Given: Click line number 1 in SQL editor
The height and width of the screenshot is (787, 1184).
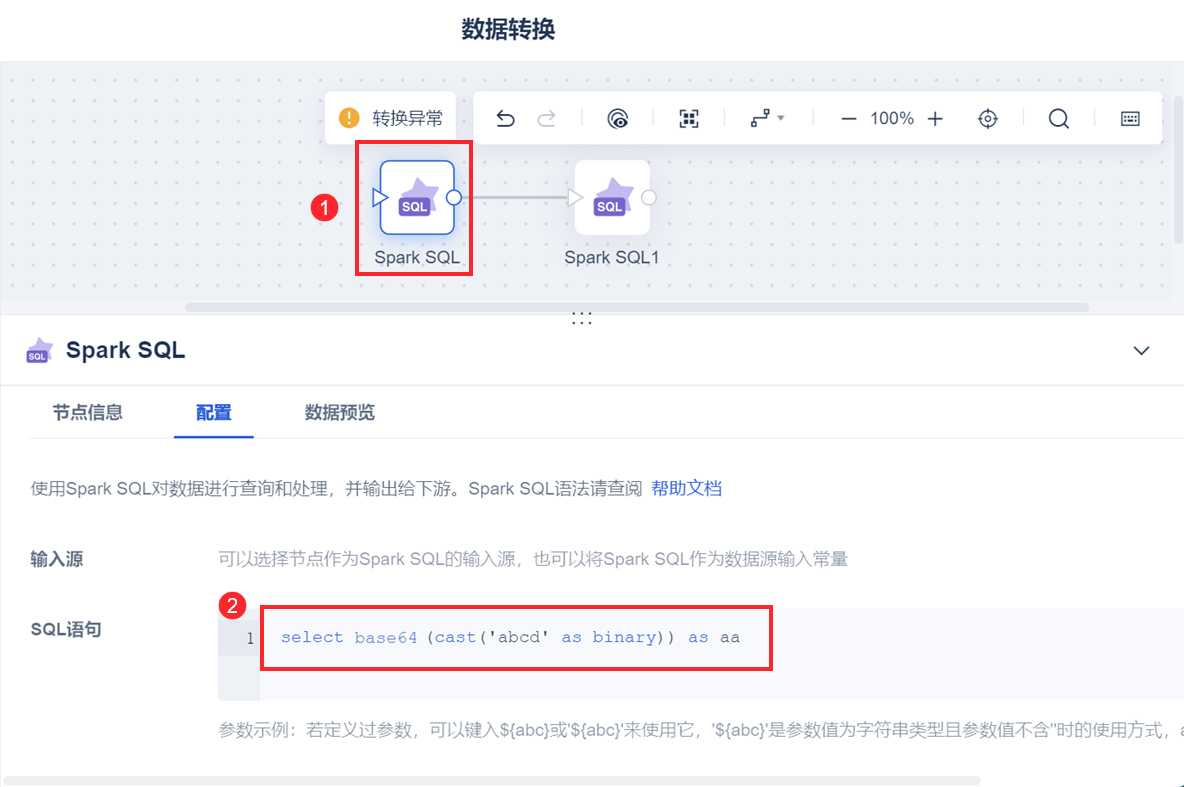Looking at the screenshot, I should click(x=250, y=638).
